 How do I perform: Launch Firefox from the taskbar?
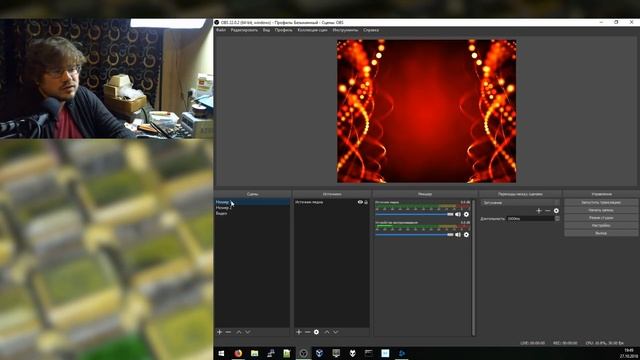(238, 353)
